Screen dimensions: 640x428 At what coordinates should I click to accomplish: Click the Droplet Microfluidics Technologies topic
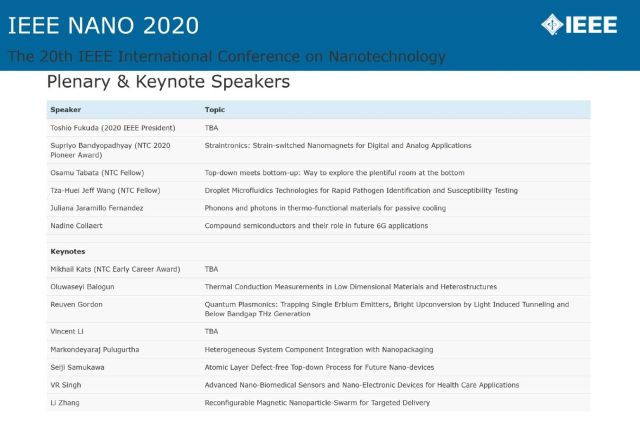(x=361, y=190)
